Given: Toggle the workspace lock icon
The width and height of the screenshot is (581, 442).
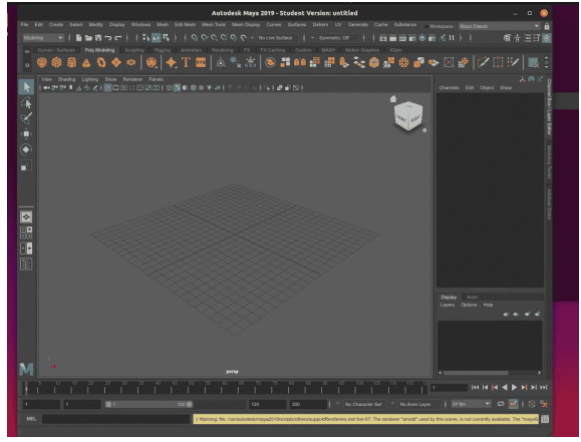Looking at the screenshot, I should pyautogui.click(x=547, y=26).
